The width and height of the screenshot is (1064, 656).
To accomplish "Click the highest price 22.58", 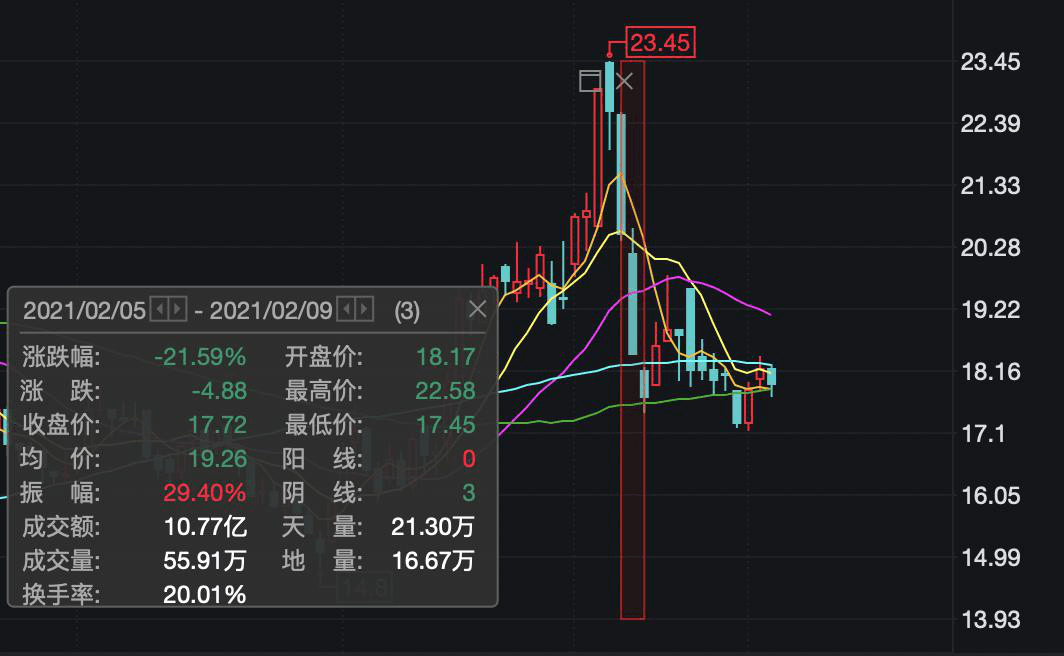I will click(445, 391).
